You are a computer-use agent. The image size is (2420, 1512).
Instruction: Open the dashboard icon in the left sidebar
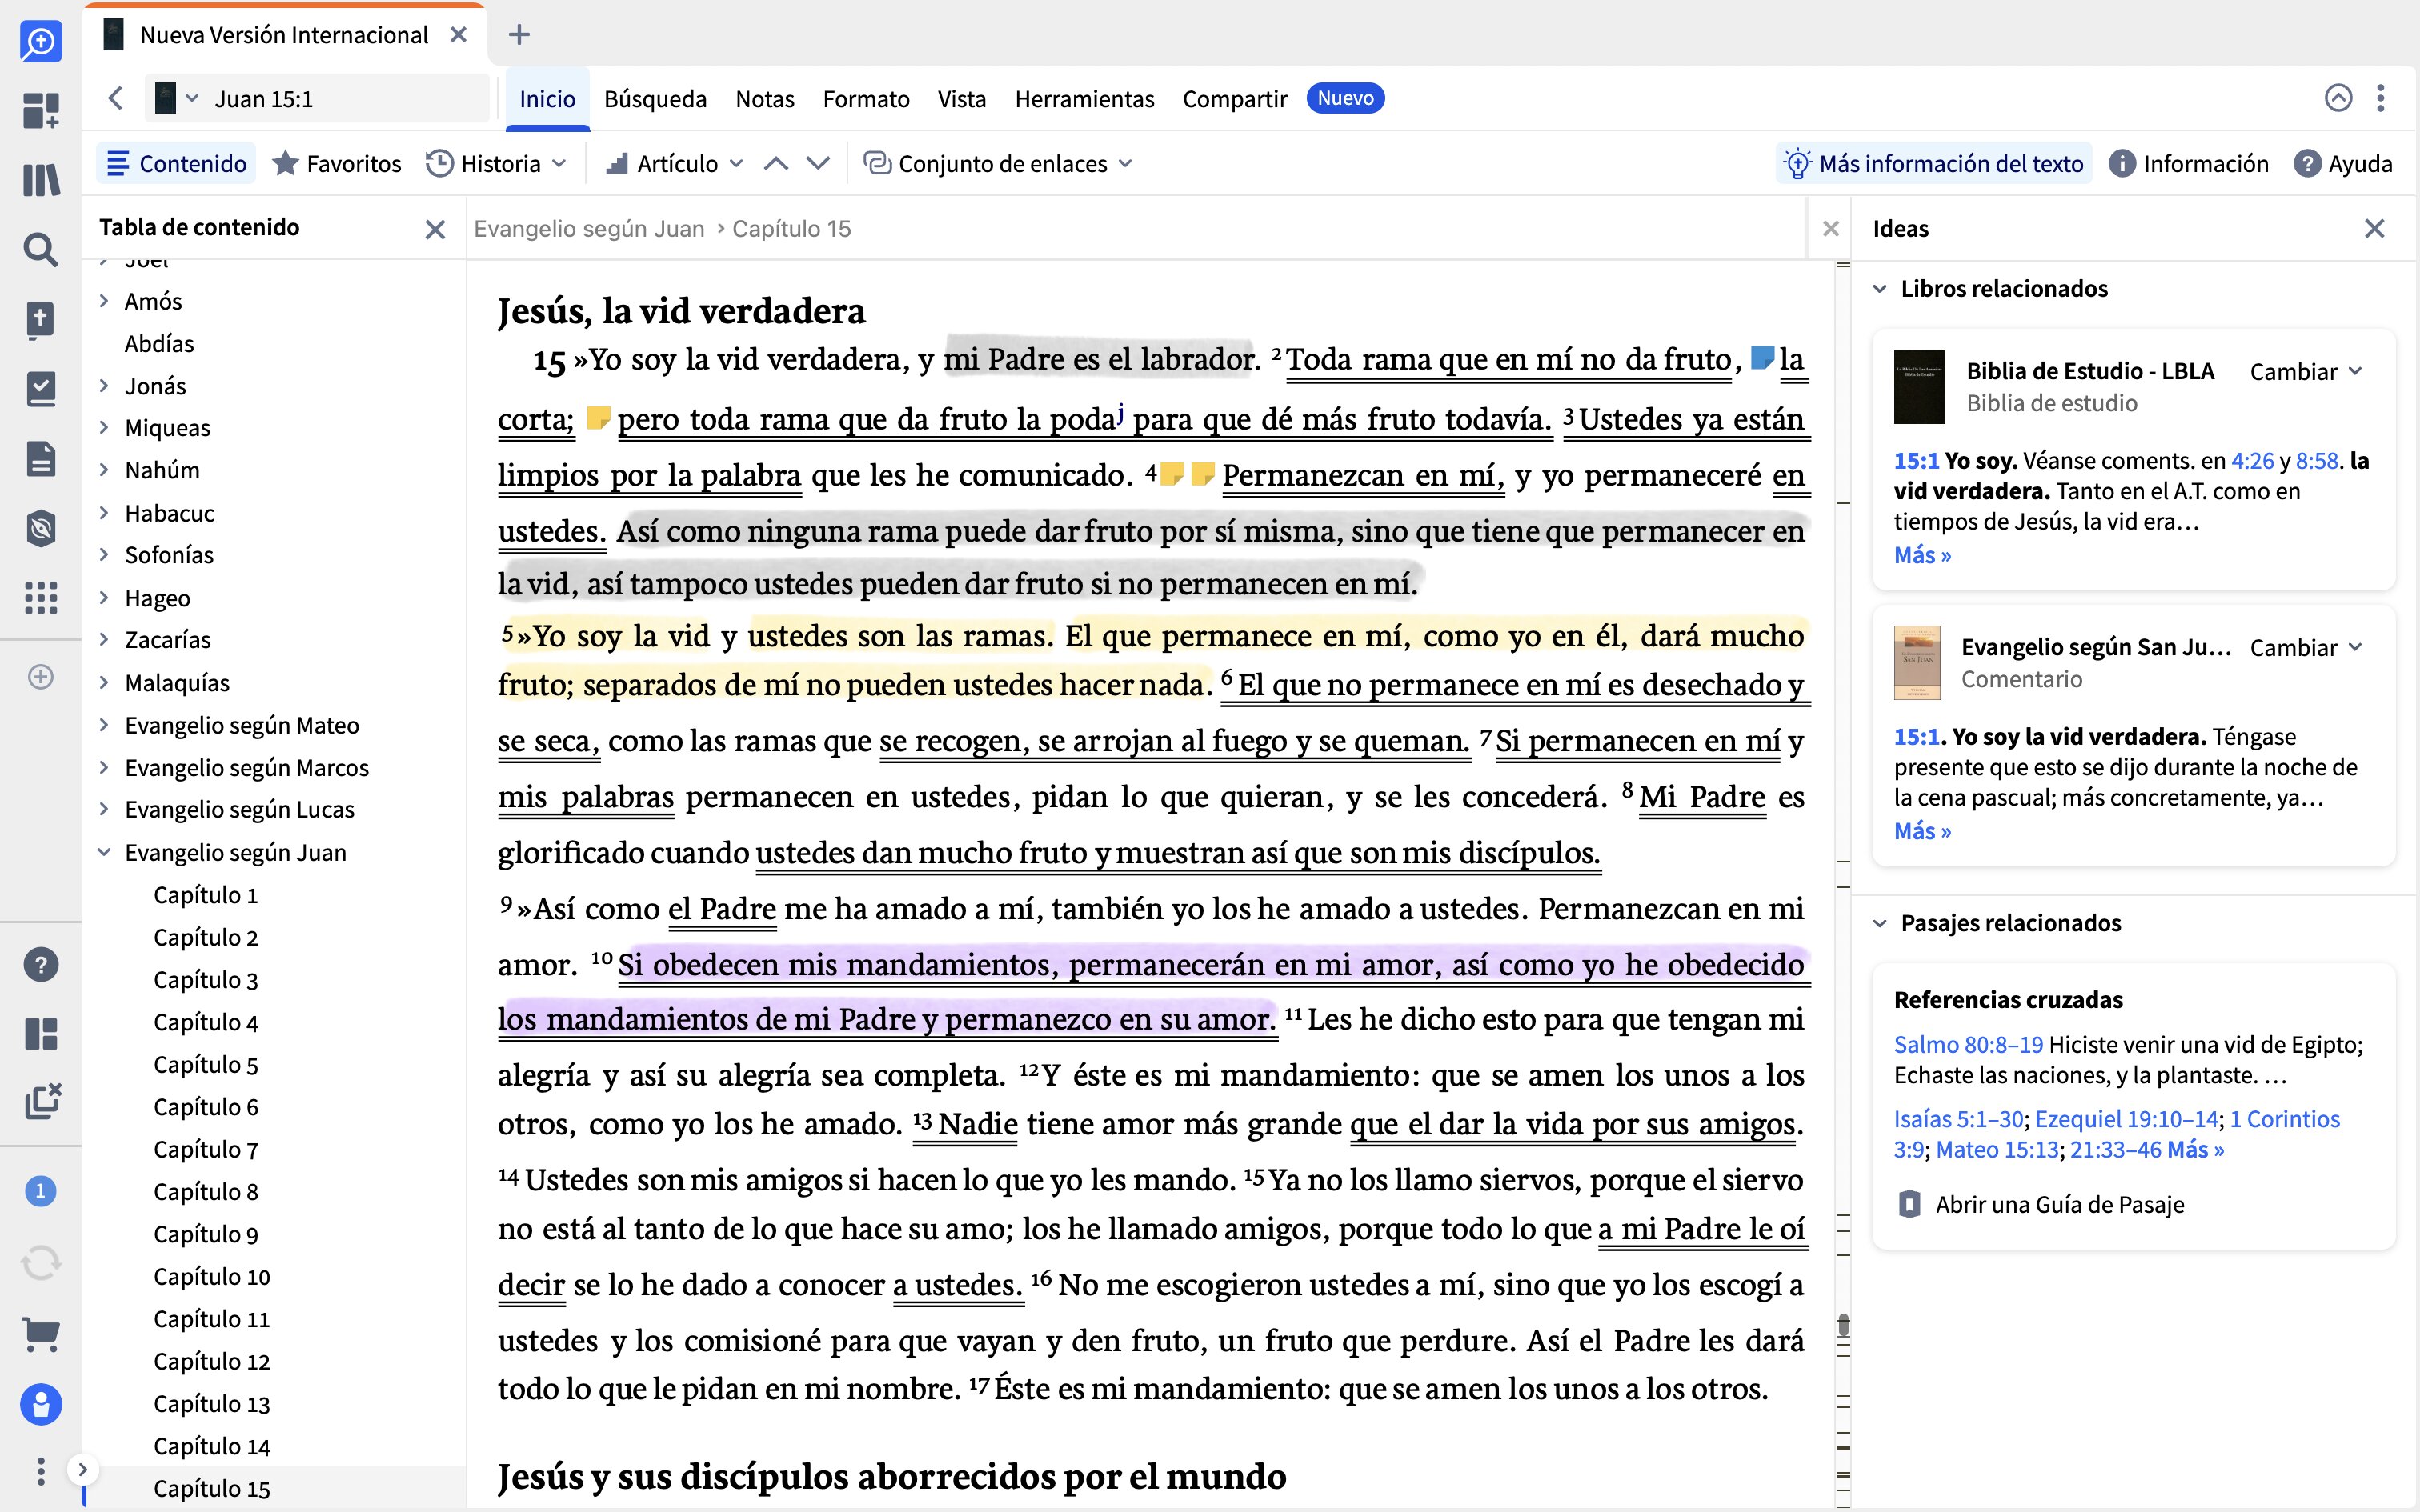[x=41, y=110]
